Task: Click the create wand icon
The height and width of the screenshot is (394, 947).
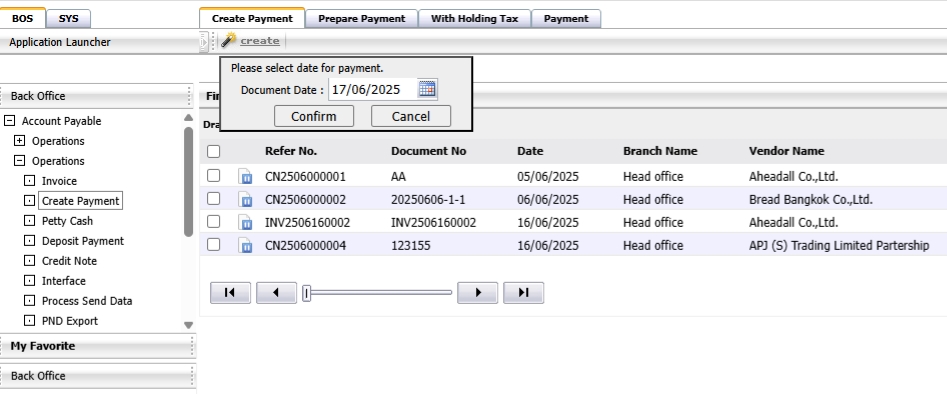Action: pyautogui.click(x=228, y=40)
